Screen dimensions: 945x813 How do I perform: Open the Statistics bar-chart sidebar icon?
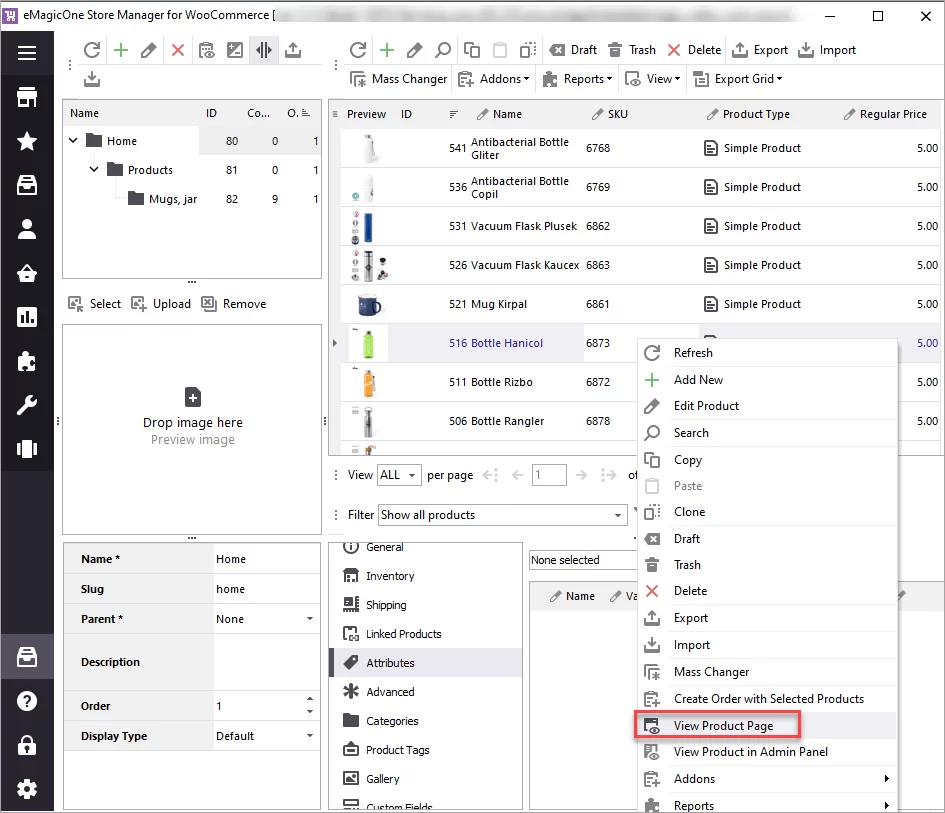(x=27, y=317)
